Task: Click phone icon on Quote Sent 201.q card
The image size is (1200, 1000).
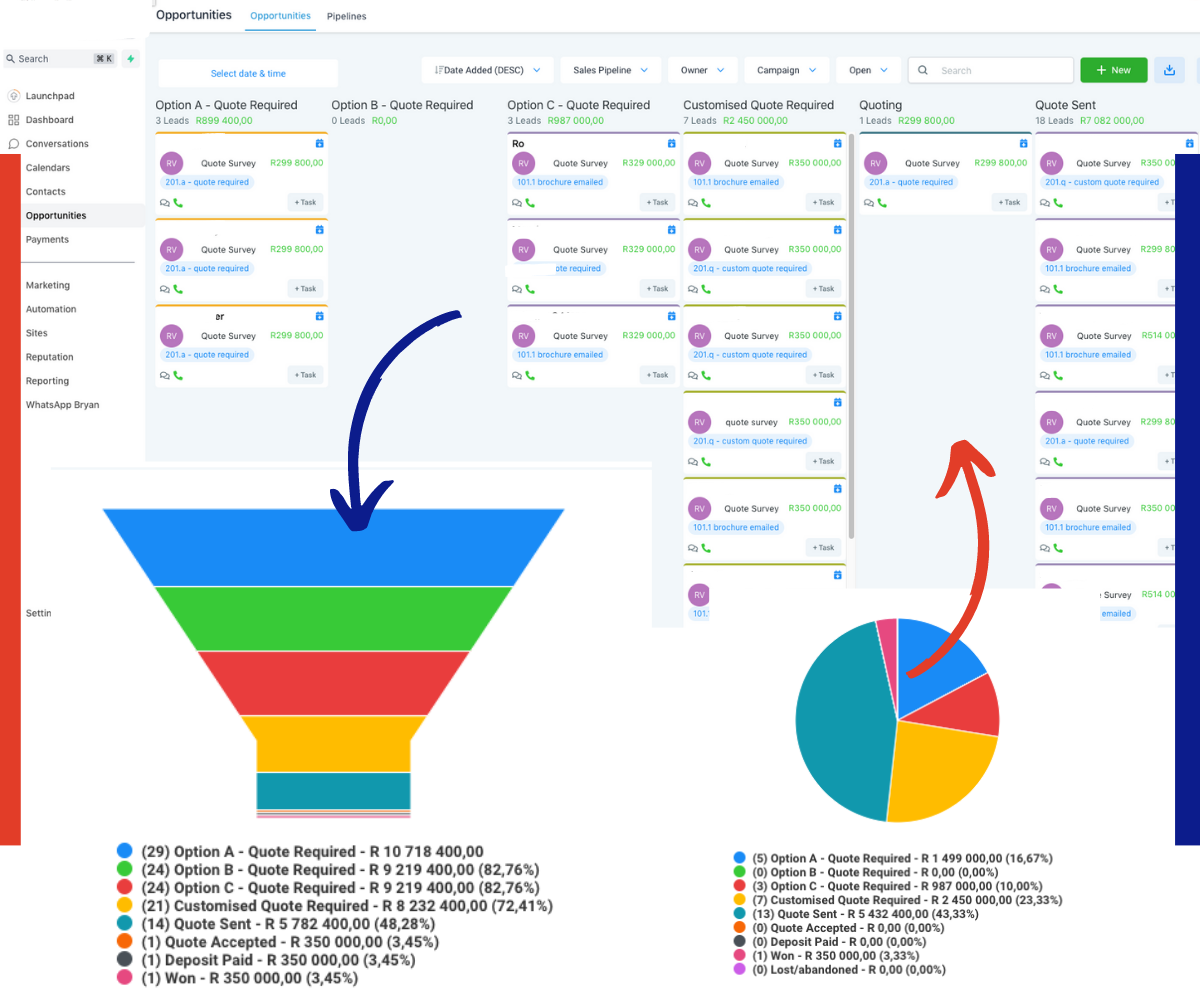Action: [x=1058, y=202]
